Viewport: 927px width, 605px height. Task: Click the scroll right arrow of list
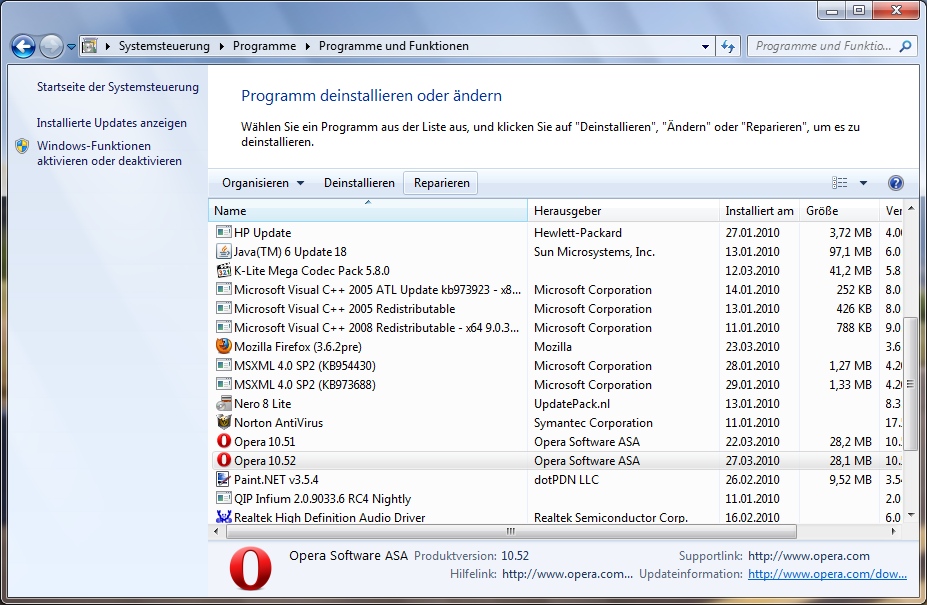tap(893, 531)
